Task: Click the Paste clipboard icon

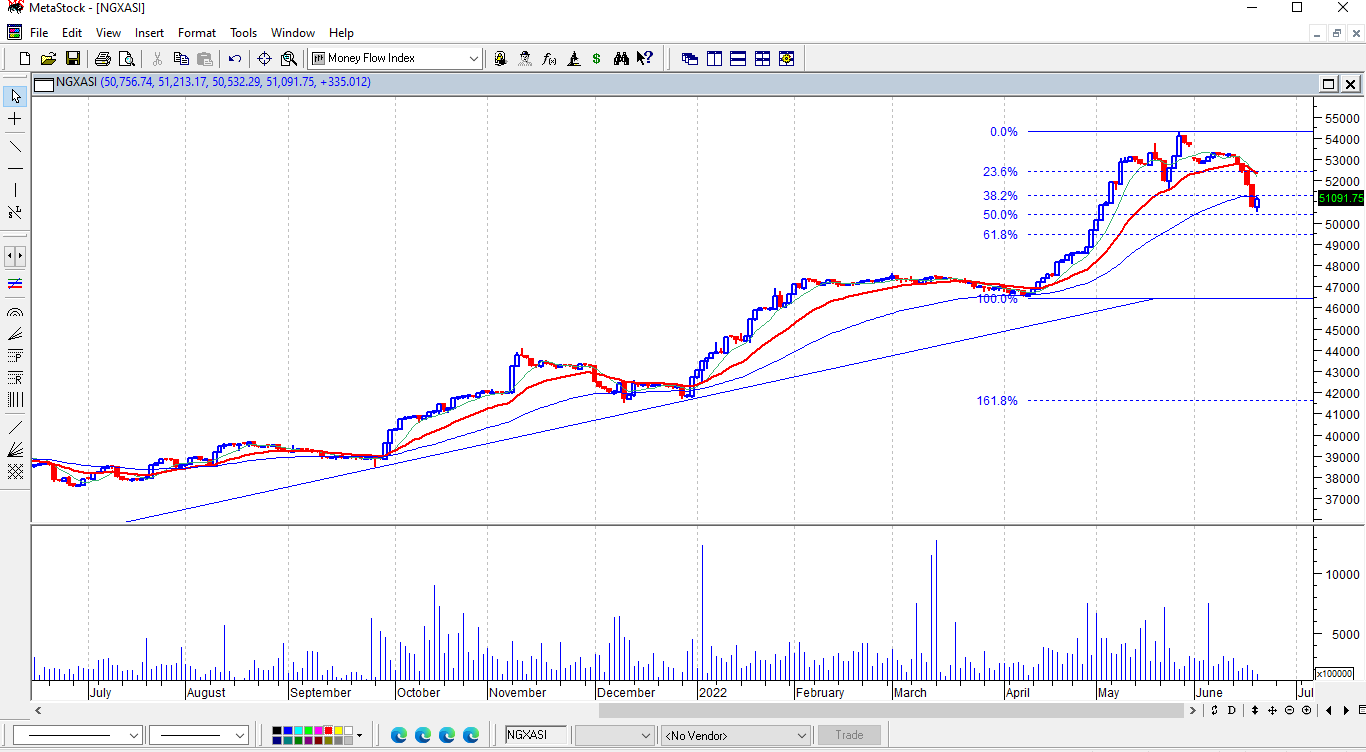Action: click(205, 59)
